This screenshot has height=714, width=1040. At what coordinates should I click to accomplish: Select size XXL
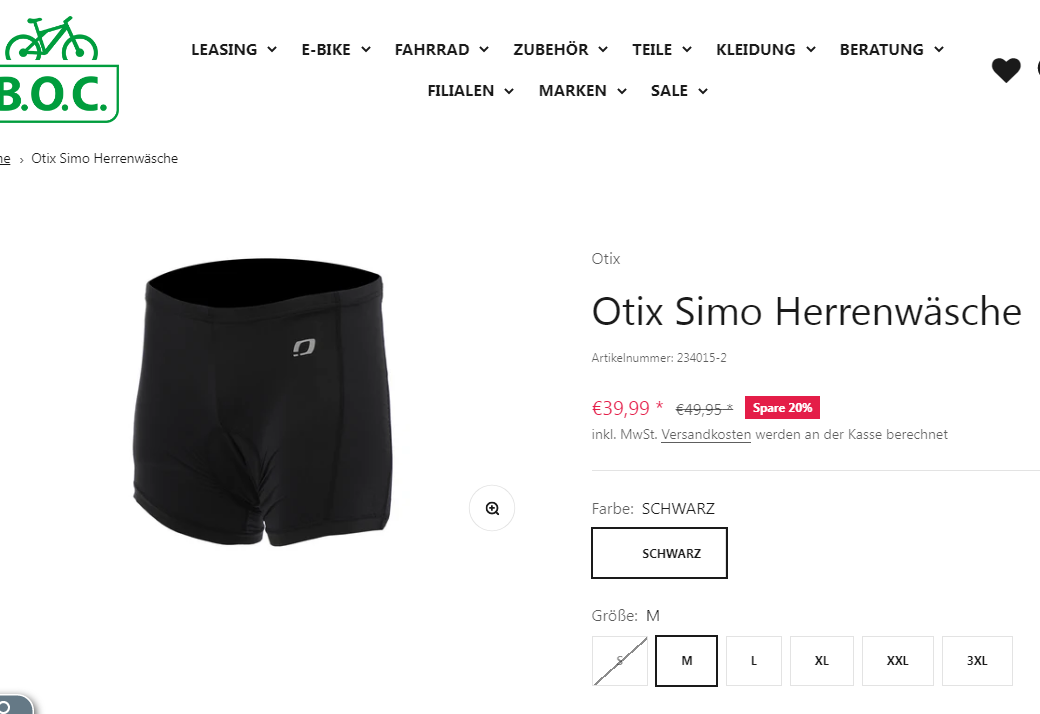pyautogui.click(x=897, y=661)
